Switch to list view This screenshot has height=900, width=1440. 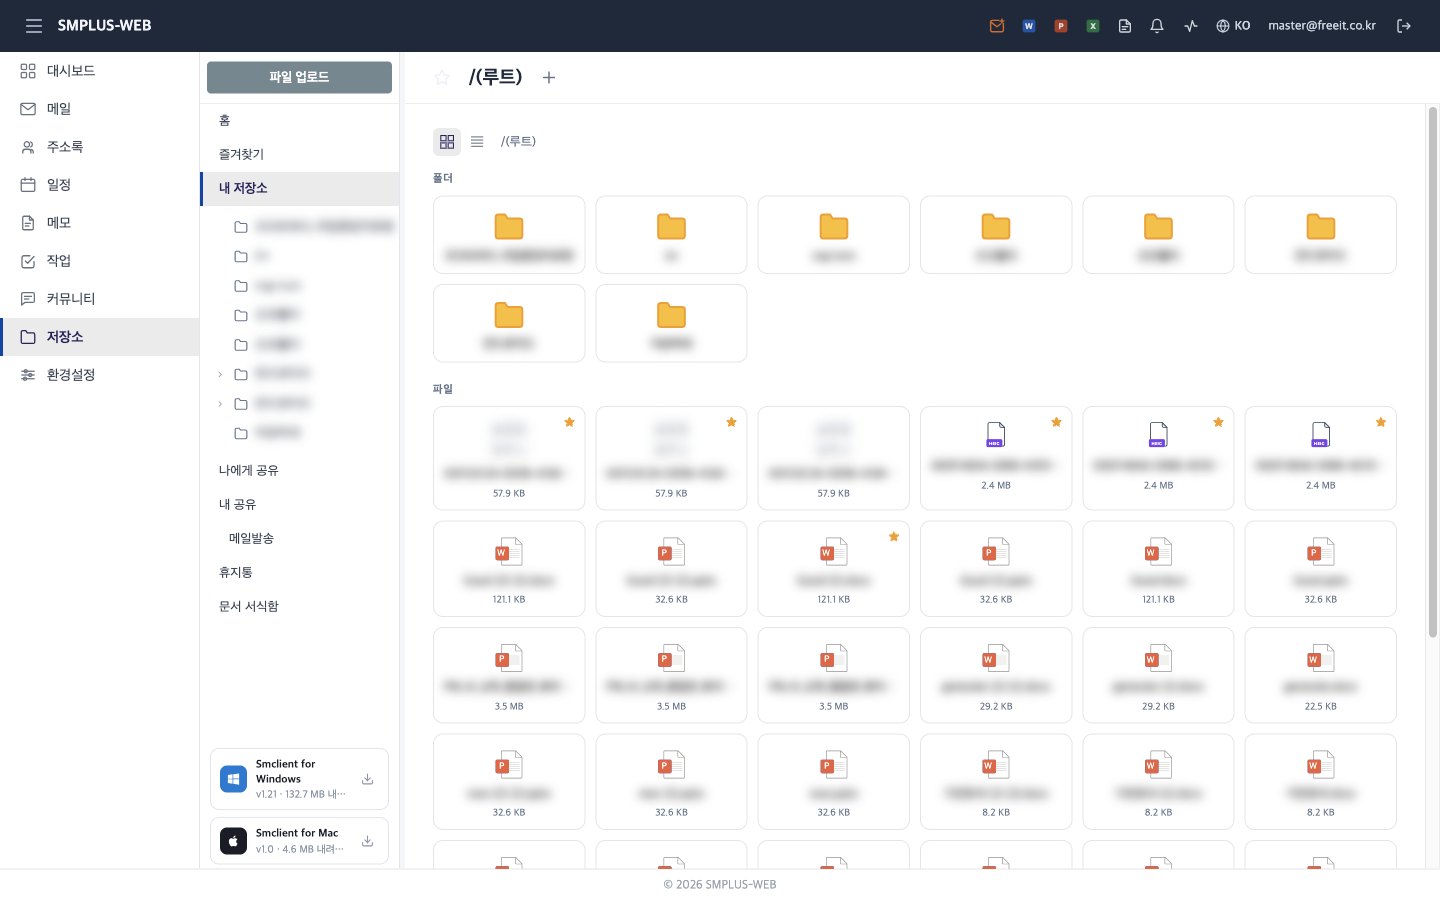pos(477,142)
